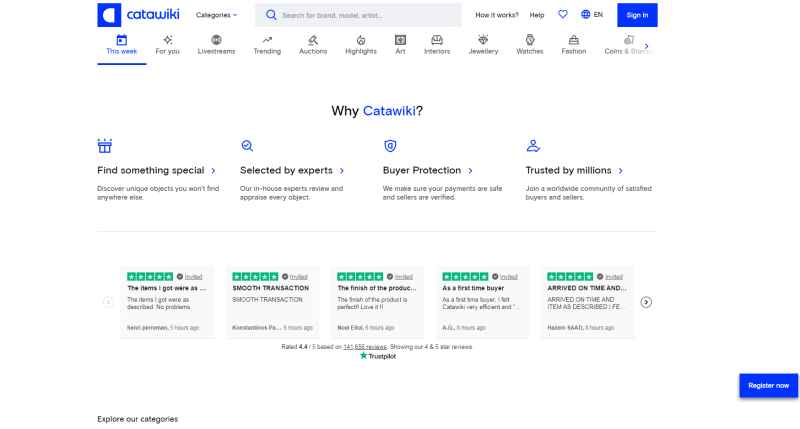Open Selected by experts heading link
Screen dimensions: 800x429
tap(286, 170)
